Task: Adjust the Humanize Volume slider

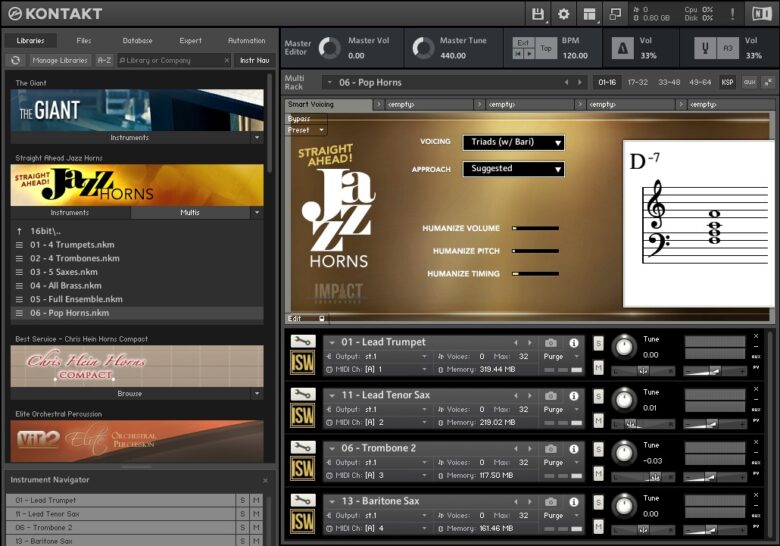Action: pyautogui.click(x=535, y=228)
